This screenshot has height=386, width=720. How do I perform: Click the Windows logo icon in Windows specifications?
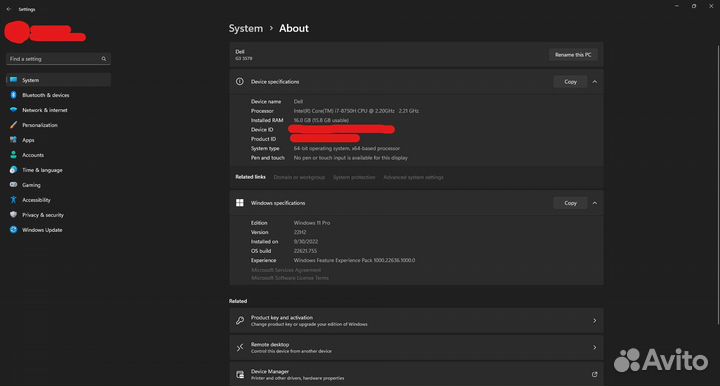pyautogui.click(x=240, y=203)
